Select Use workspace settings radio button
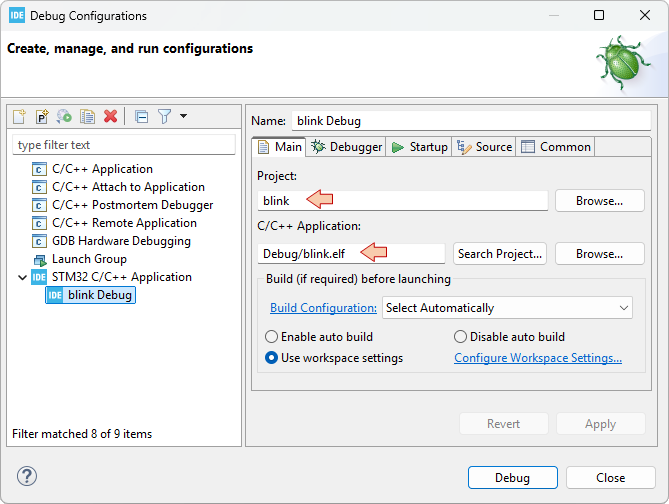This screenshot has width=669, height=504. pyautogui.click(x=271, y=358)
